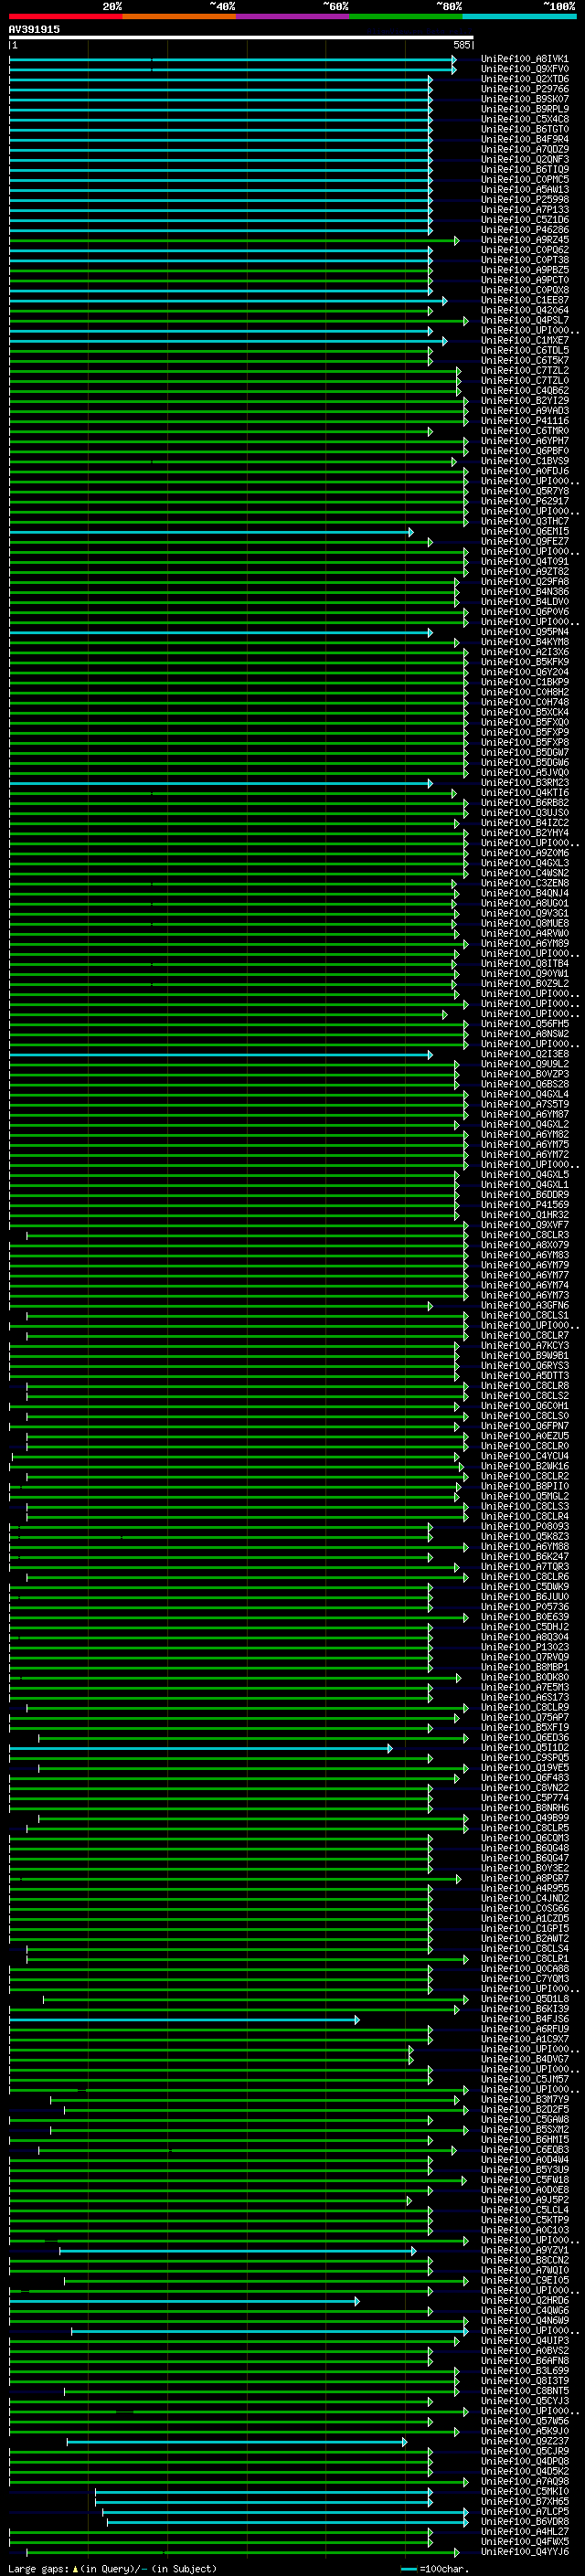Select entry UniRef100_Q2QNF3

524,159
